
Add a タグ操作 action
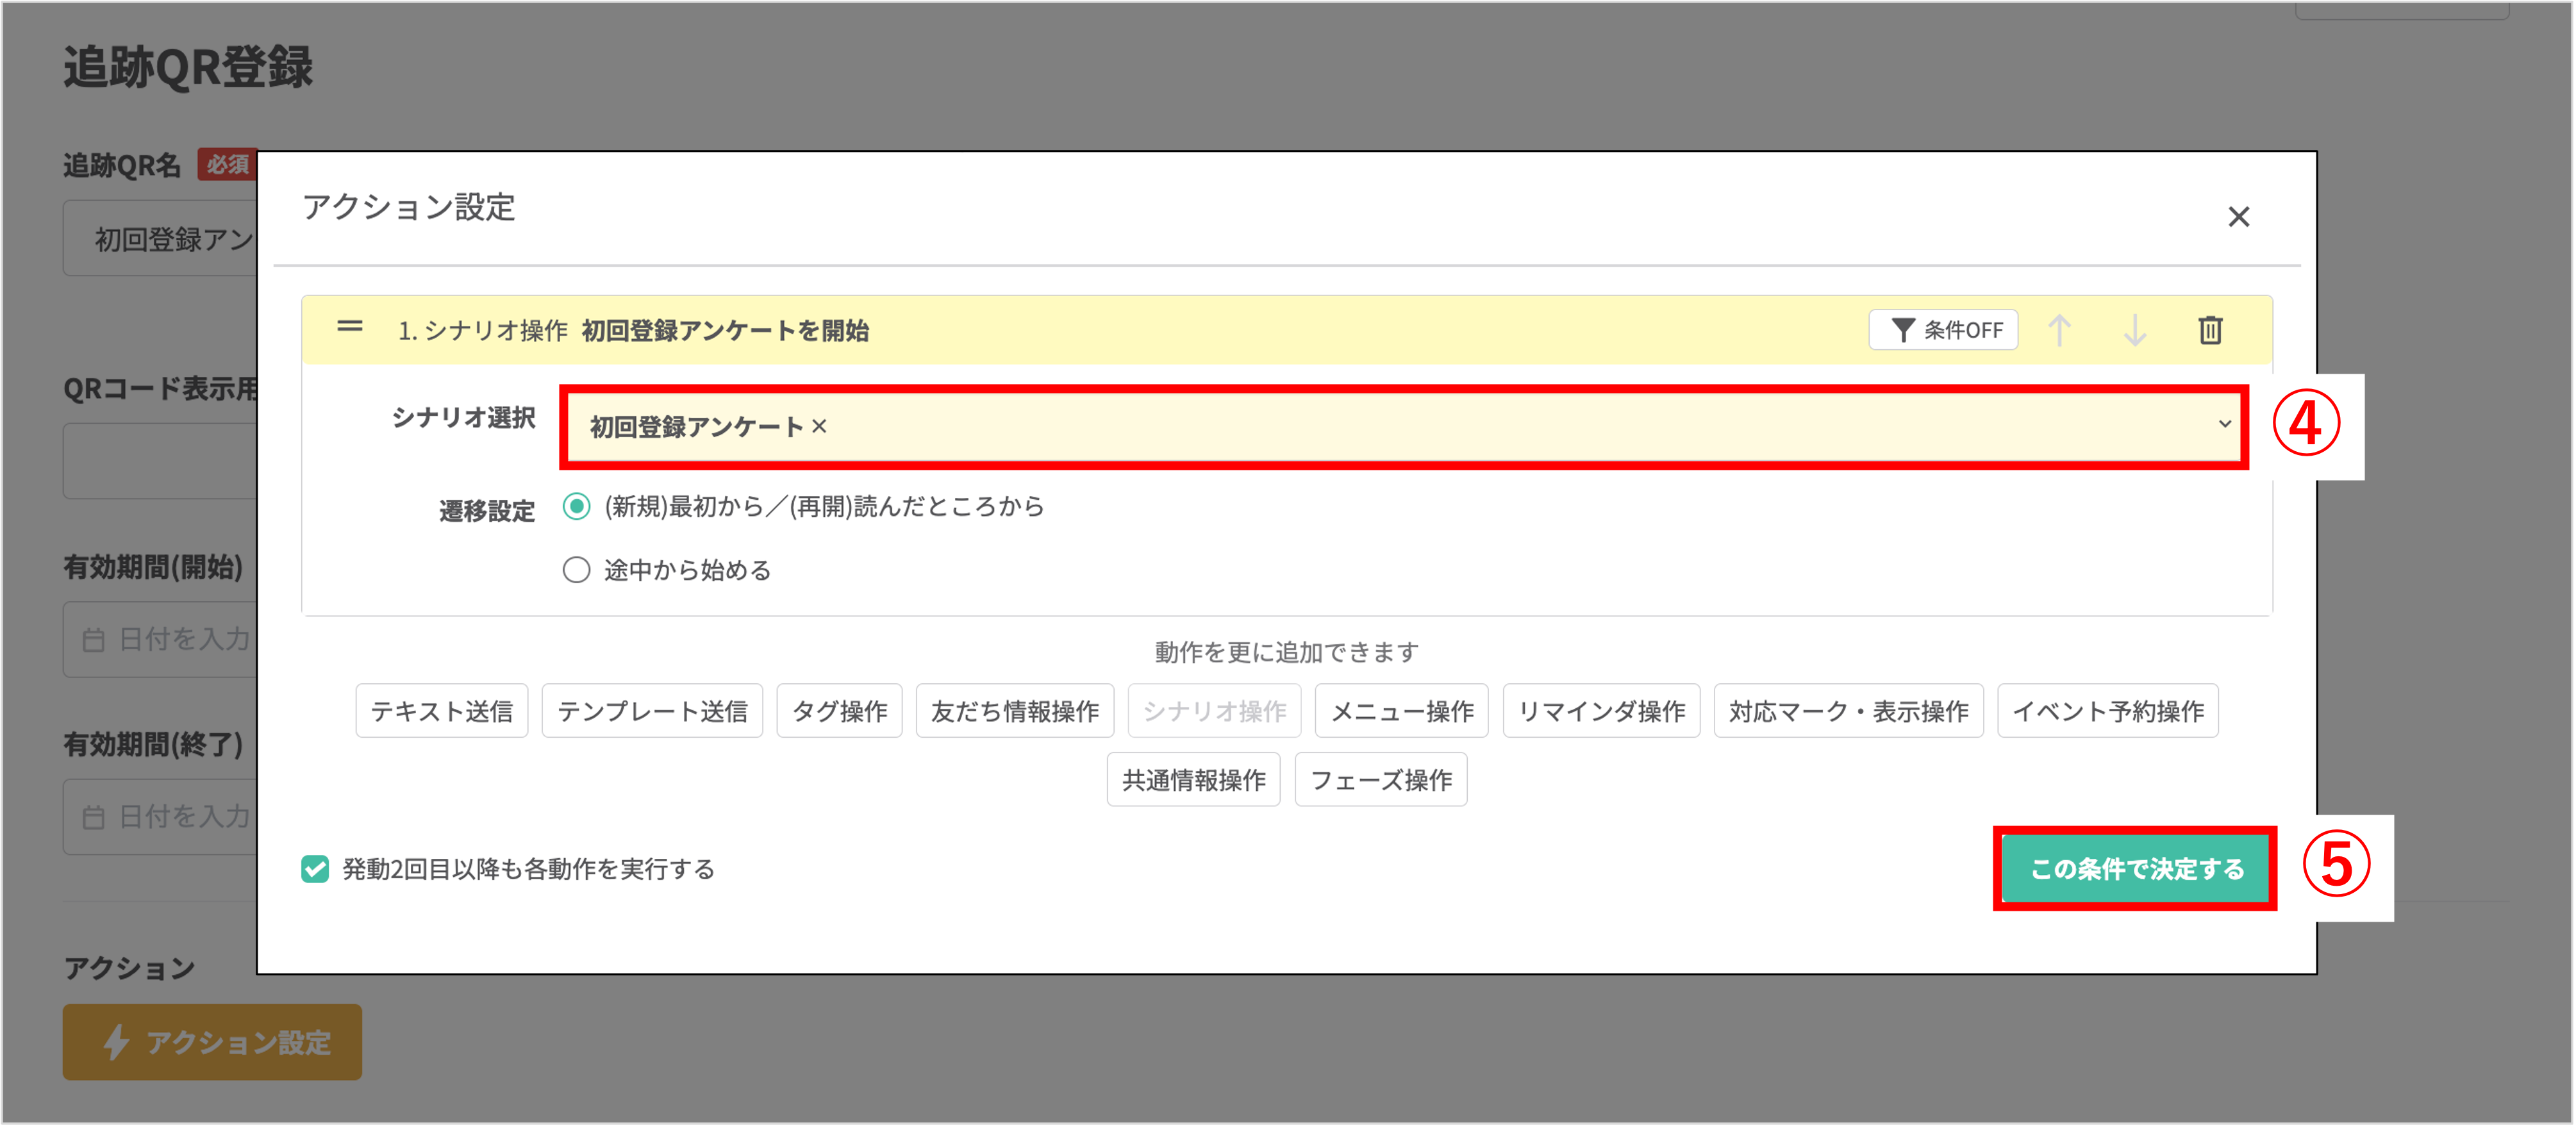tap(839, 711)
